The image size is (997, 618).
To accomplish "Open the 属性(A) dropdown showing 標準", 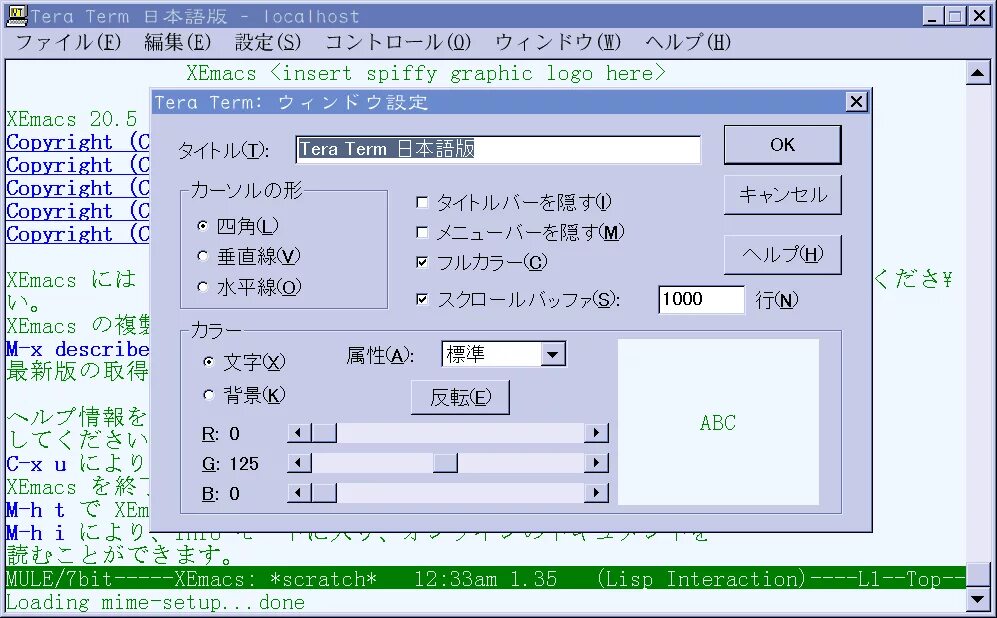I will [504, 354].
